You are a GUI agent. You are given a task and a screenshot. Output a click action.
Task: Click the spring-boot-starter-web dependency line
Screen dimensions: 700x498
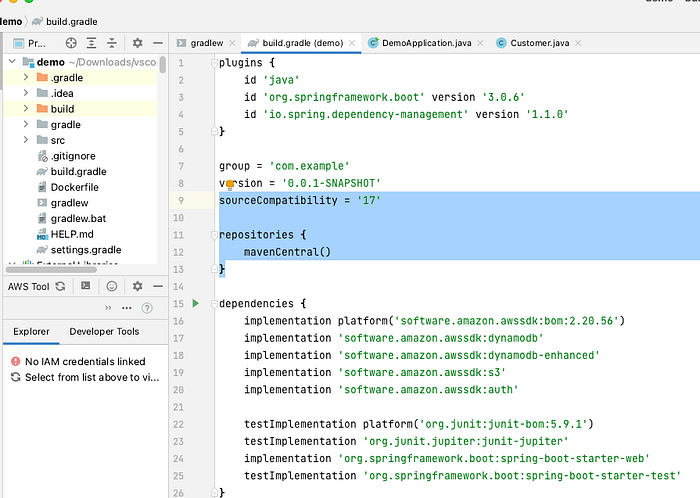pyautogui.click(x=446, y=458)
